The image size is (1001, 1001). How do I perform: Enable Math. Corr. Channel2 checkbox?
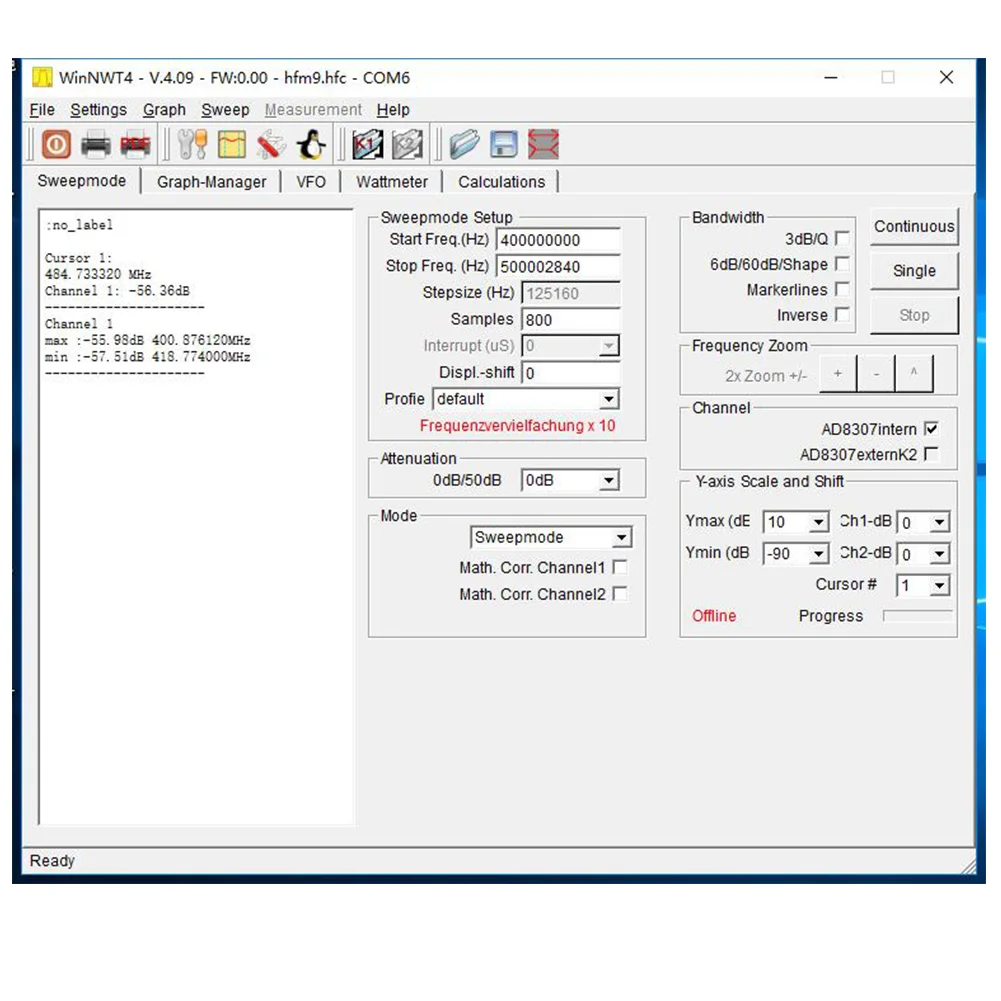(x=619, y=594)
